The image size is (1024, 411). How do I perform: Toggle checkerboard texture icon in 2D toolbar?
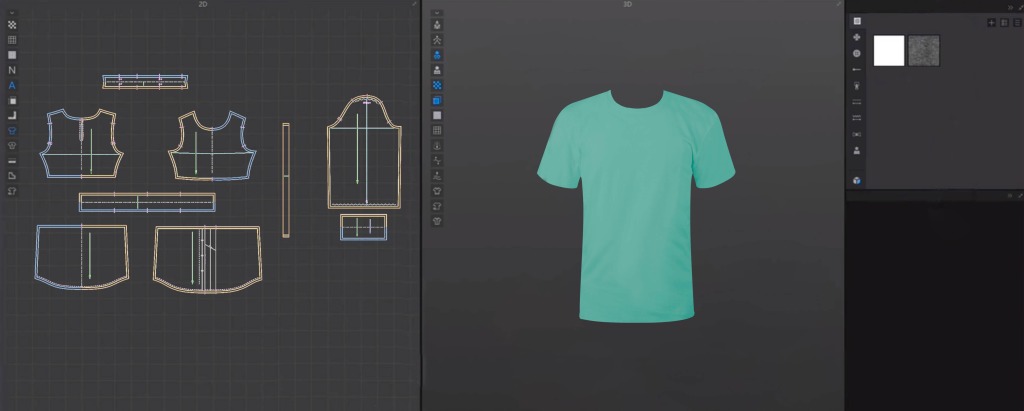(x=12, y=25)
